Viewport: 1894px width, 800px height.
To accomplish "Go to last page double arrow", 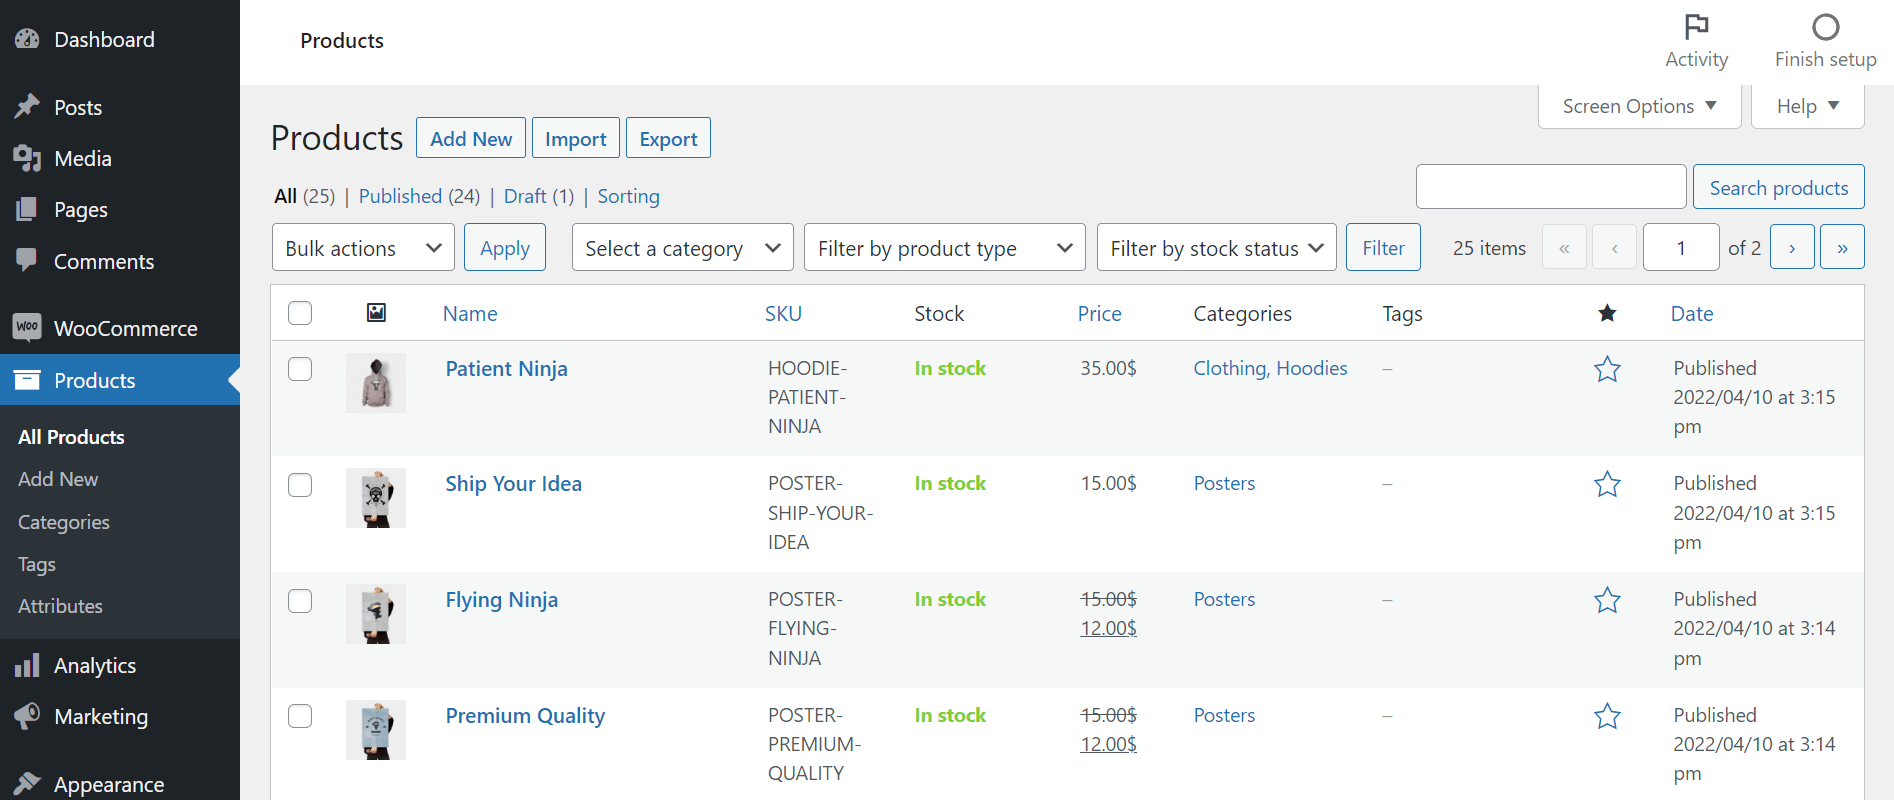I will (x=1842, y=247).
